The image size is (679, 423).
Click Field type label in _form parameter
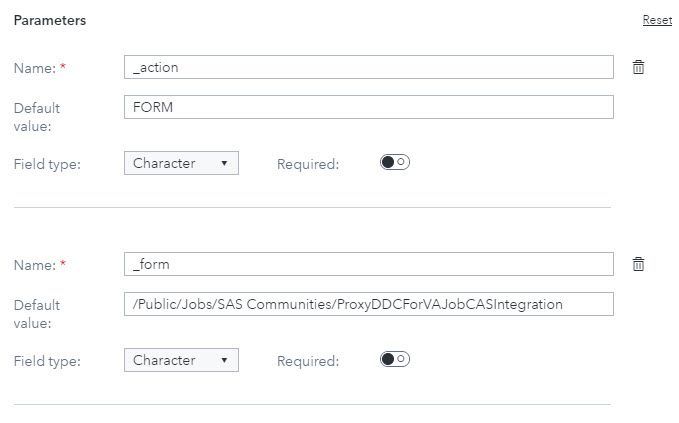click(x=47, y=361)
